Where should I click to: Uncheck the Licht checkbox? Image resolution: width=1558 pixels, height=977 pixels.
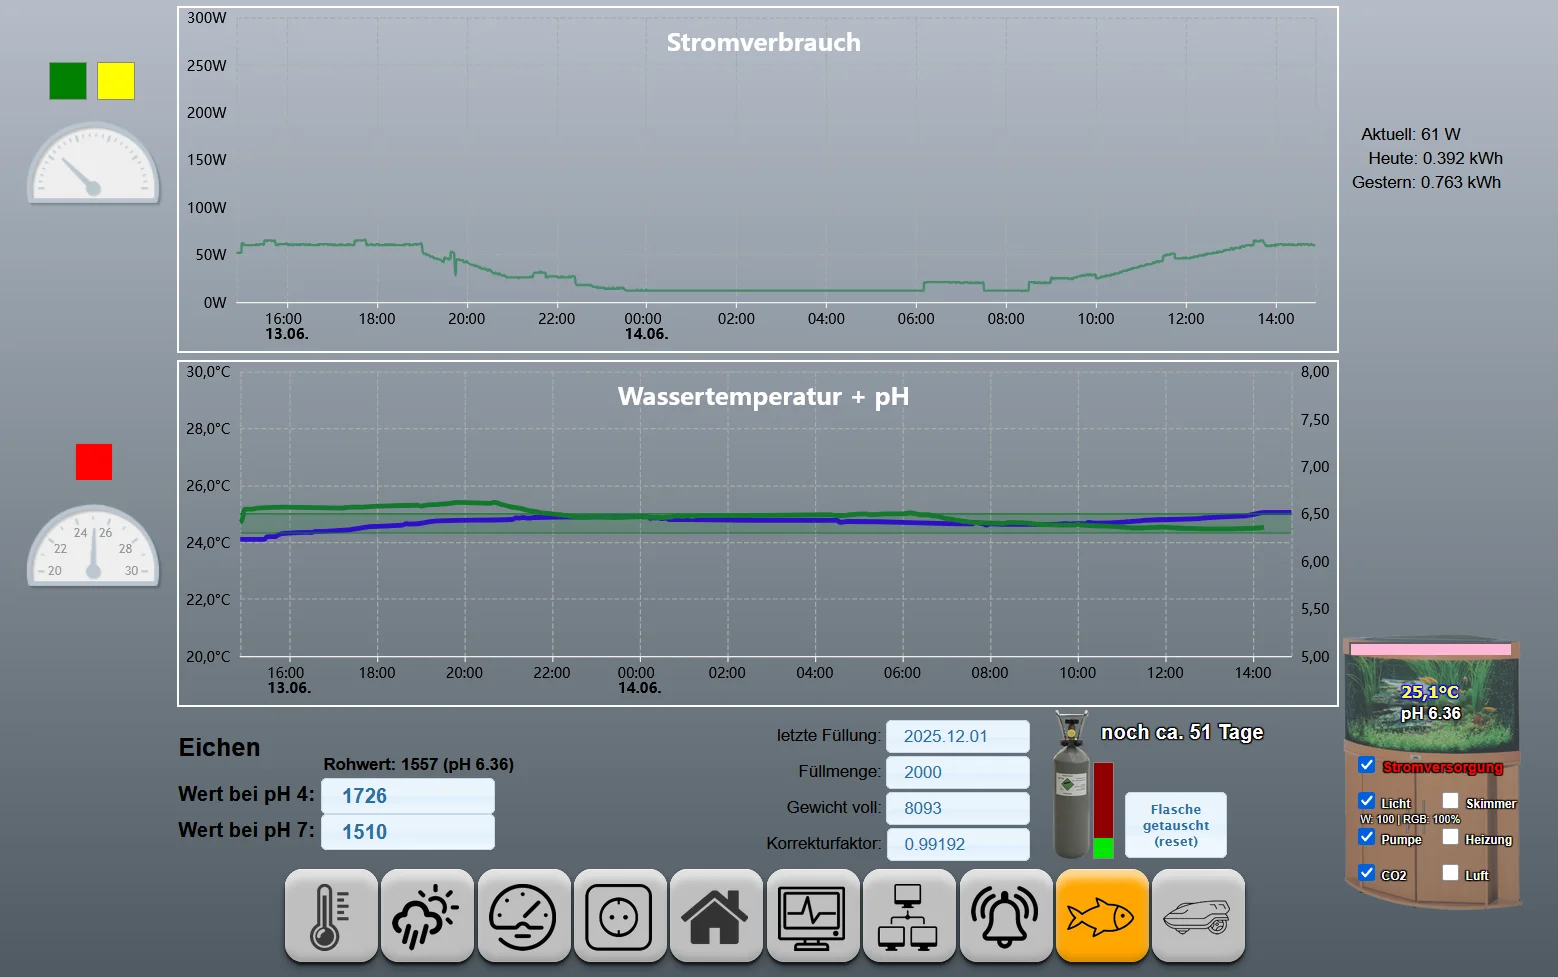[1367, 801]
